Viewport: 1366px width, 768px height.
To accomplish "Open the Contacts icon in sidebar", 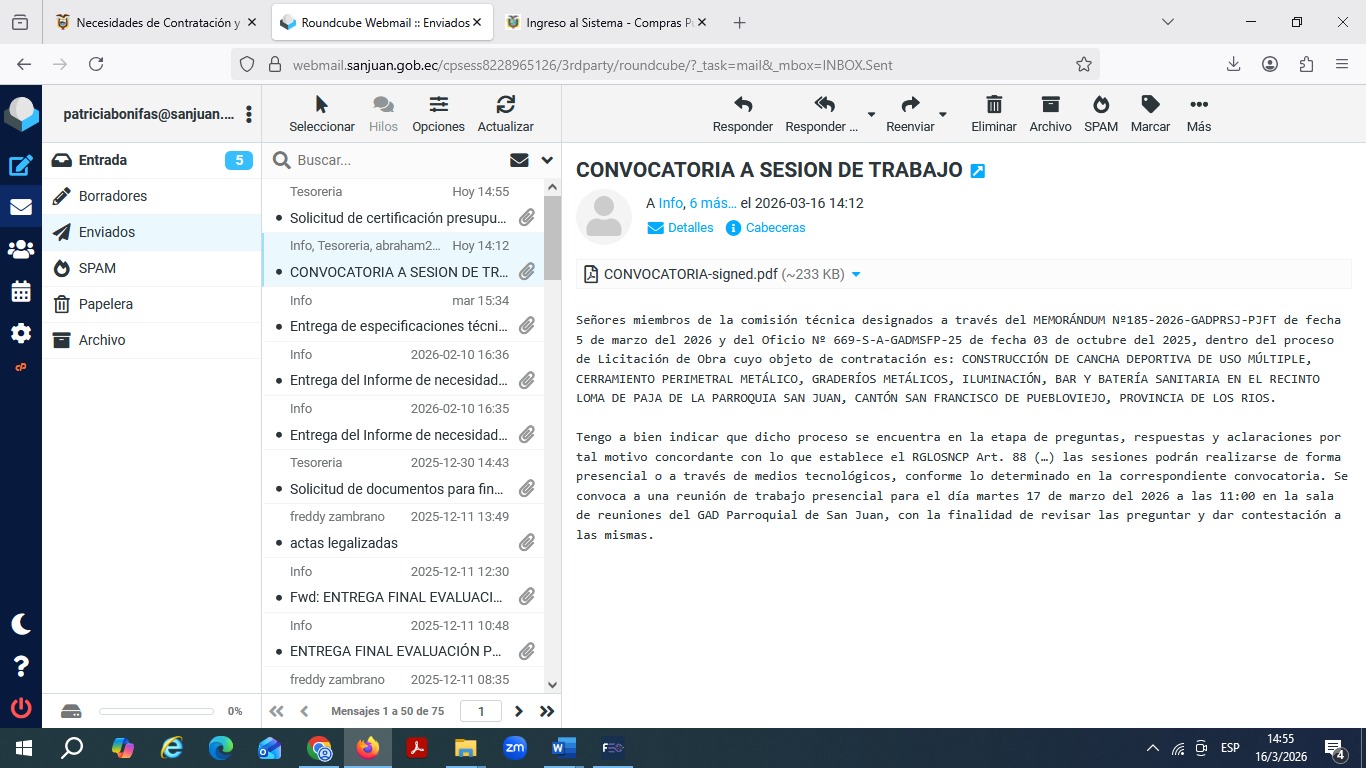I will 20,249.
